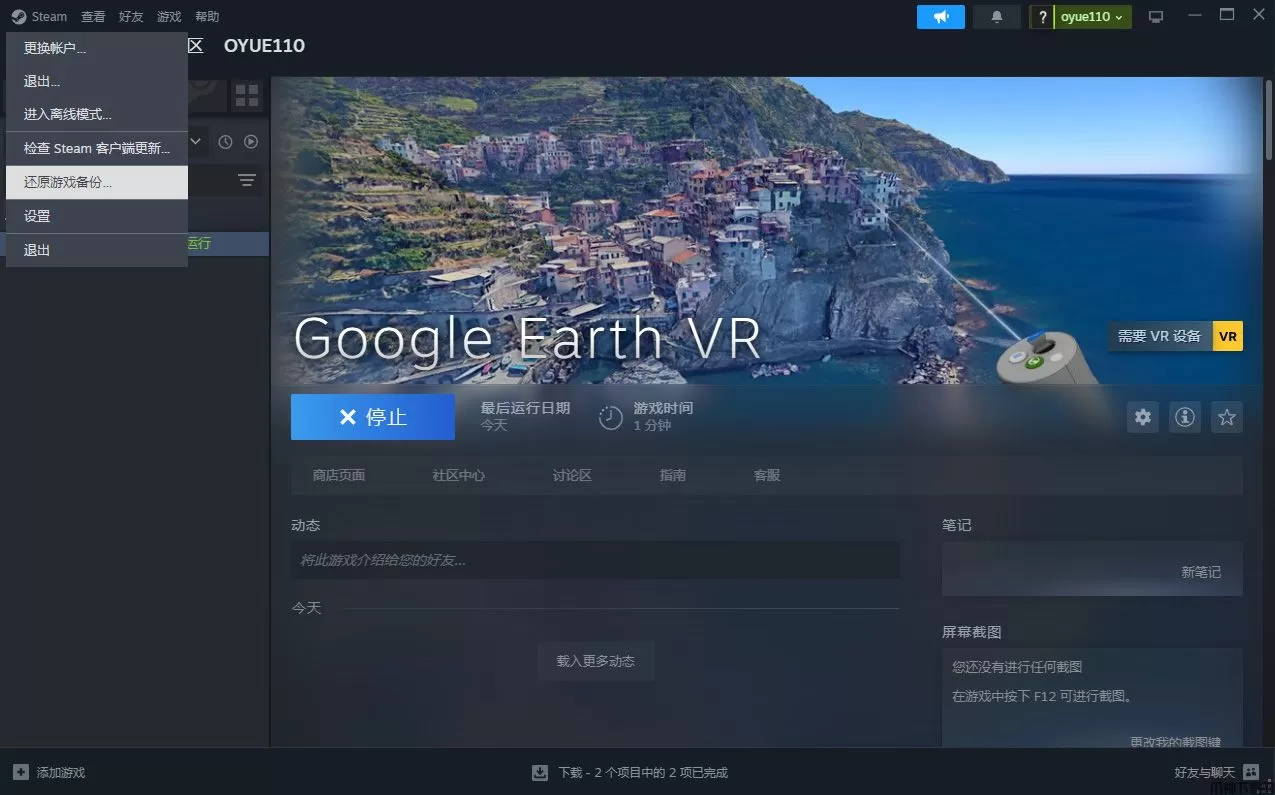Click the play sessions icon next to clock
1275x795 pixels.
coord(249,142)
